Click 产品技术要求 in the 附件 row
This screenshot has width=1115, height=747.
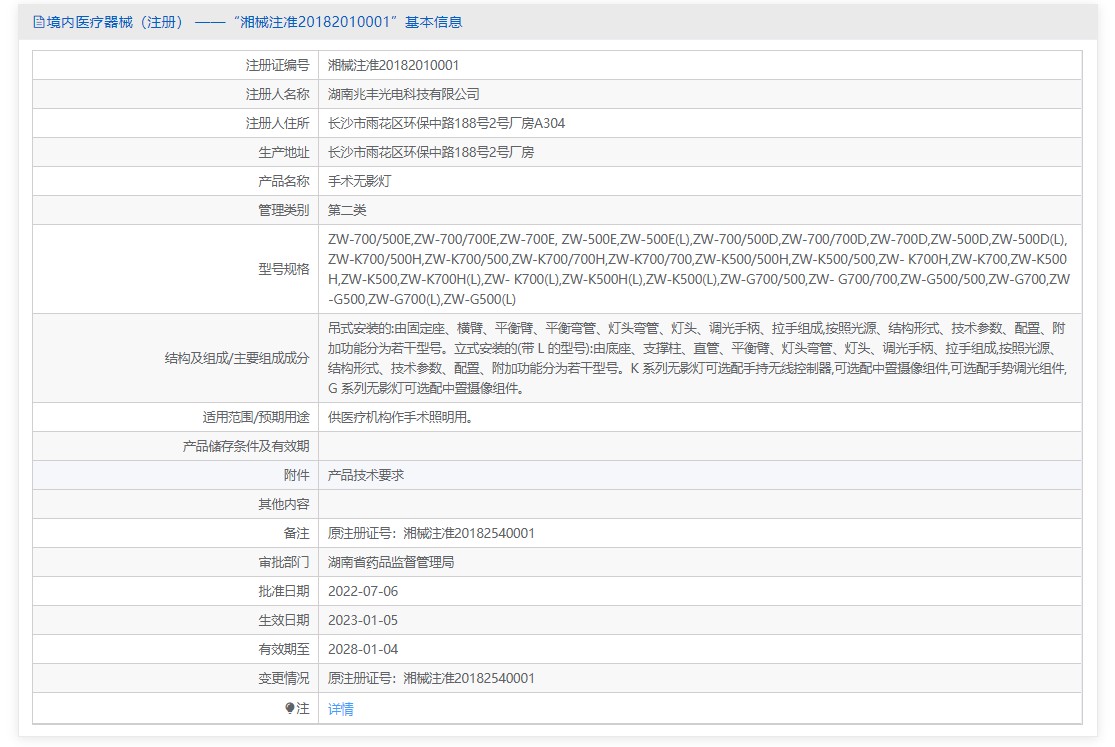tap(366, 475)
